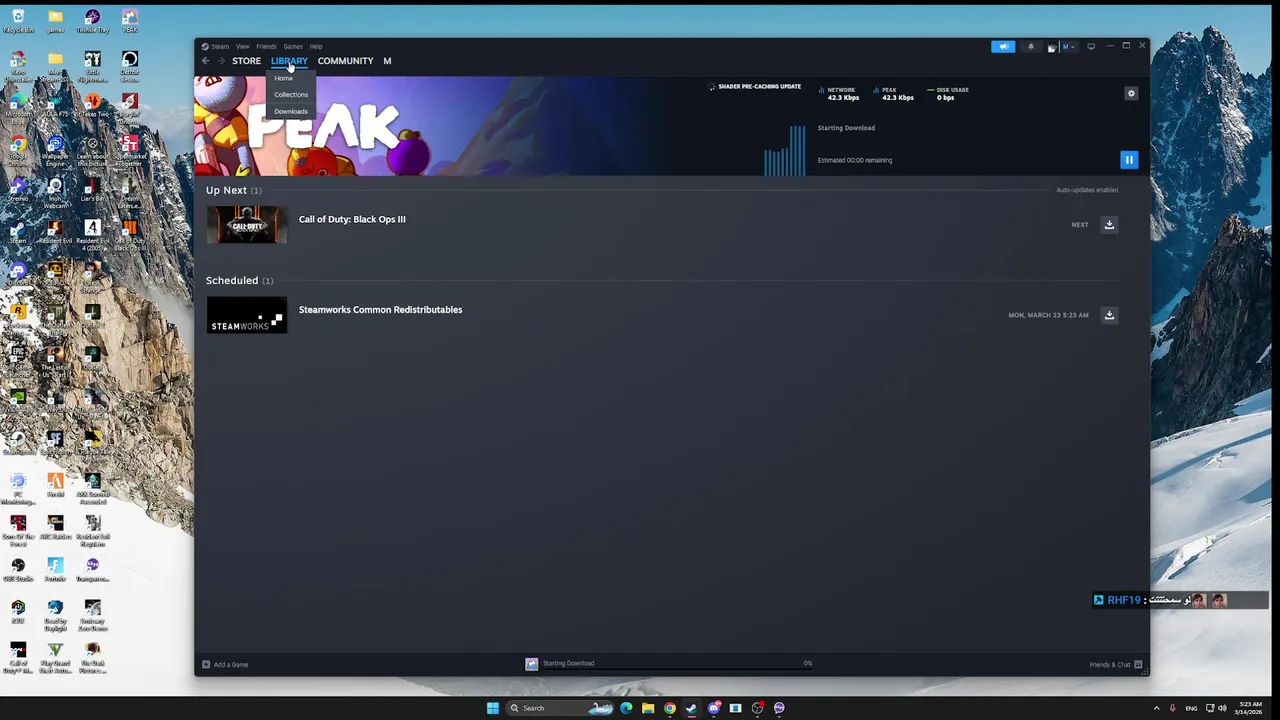The height and width of the screenshot is (720, 1280).
Task: Open Stremio desktop shortcut
Action: click(18, 190)
